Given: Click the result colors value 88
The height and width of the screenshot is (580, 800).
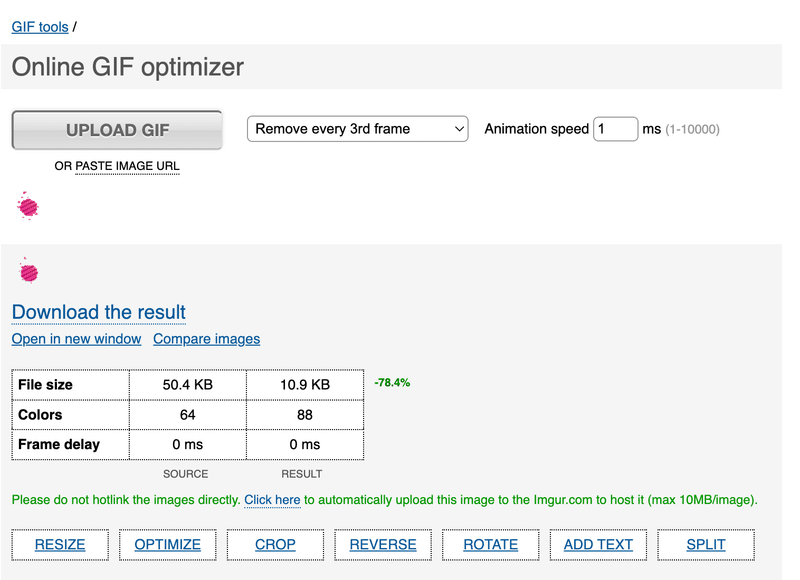Looking at the screenshot, I should point(305,415).
